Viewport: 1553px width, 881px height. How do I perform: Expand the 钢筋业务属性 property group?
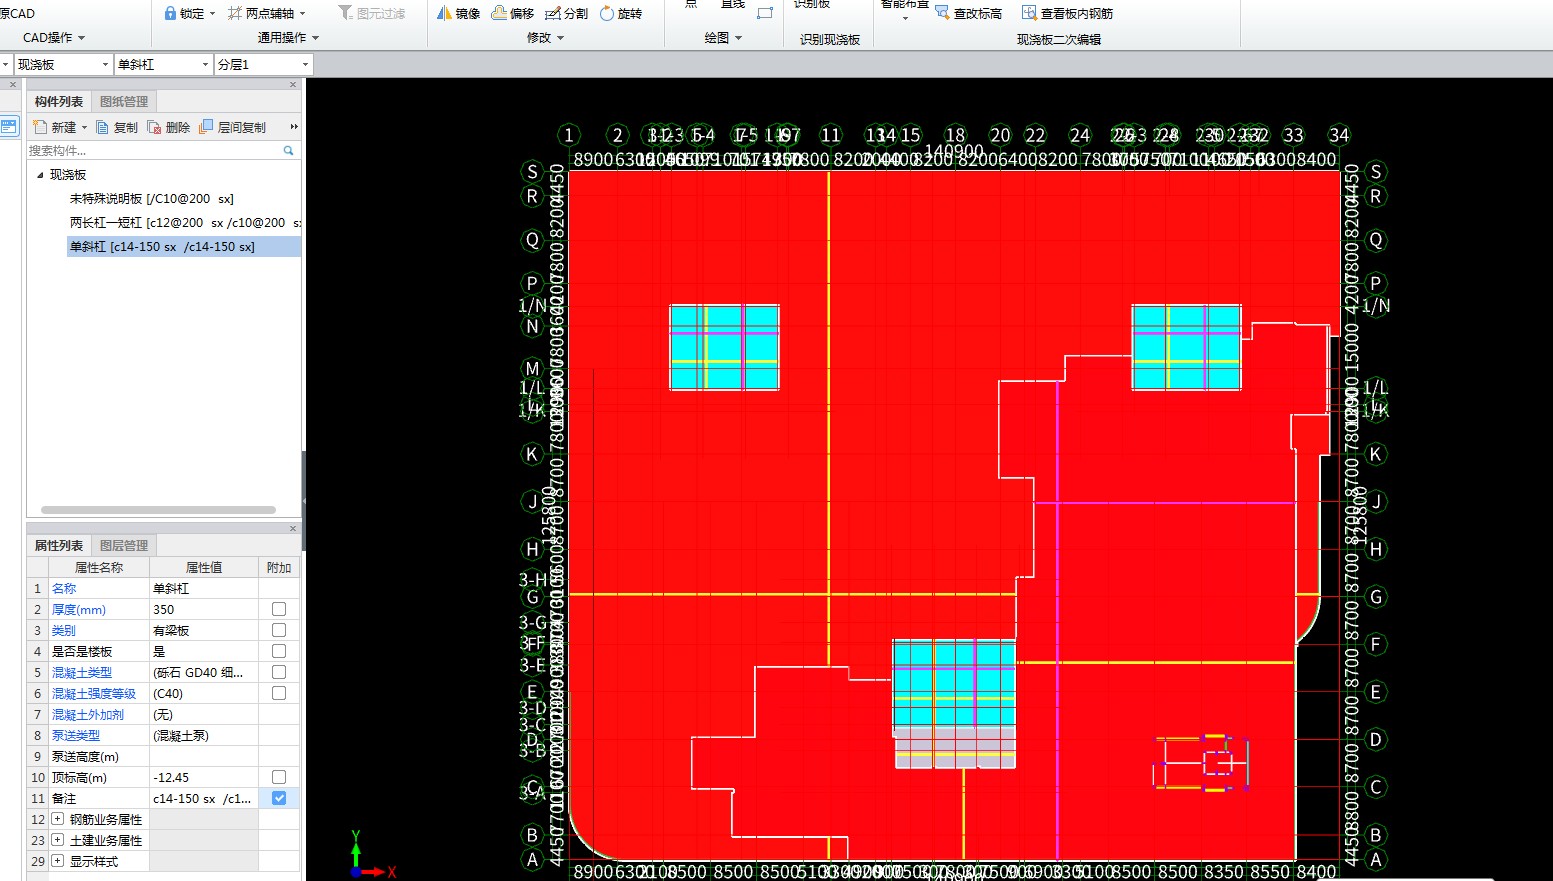point(58,819)
